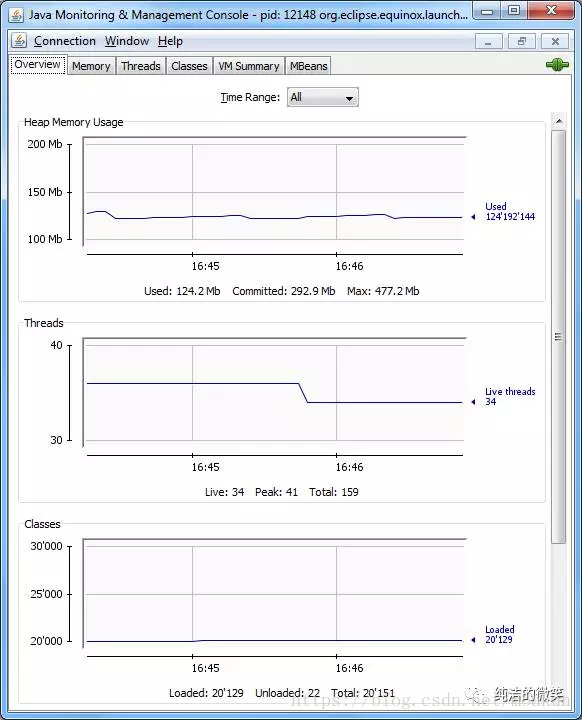The image size is (582, 720).
Task: Click the scrollbar up arrow
Action: (x=559, y=121)
